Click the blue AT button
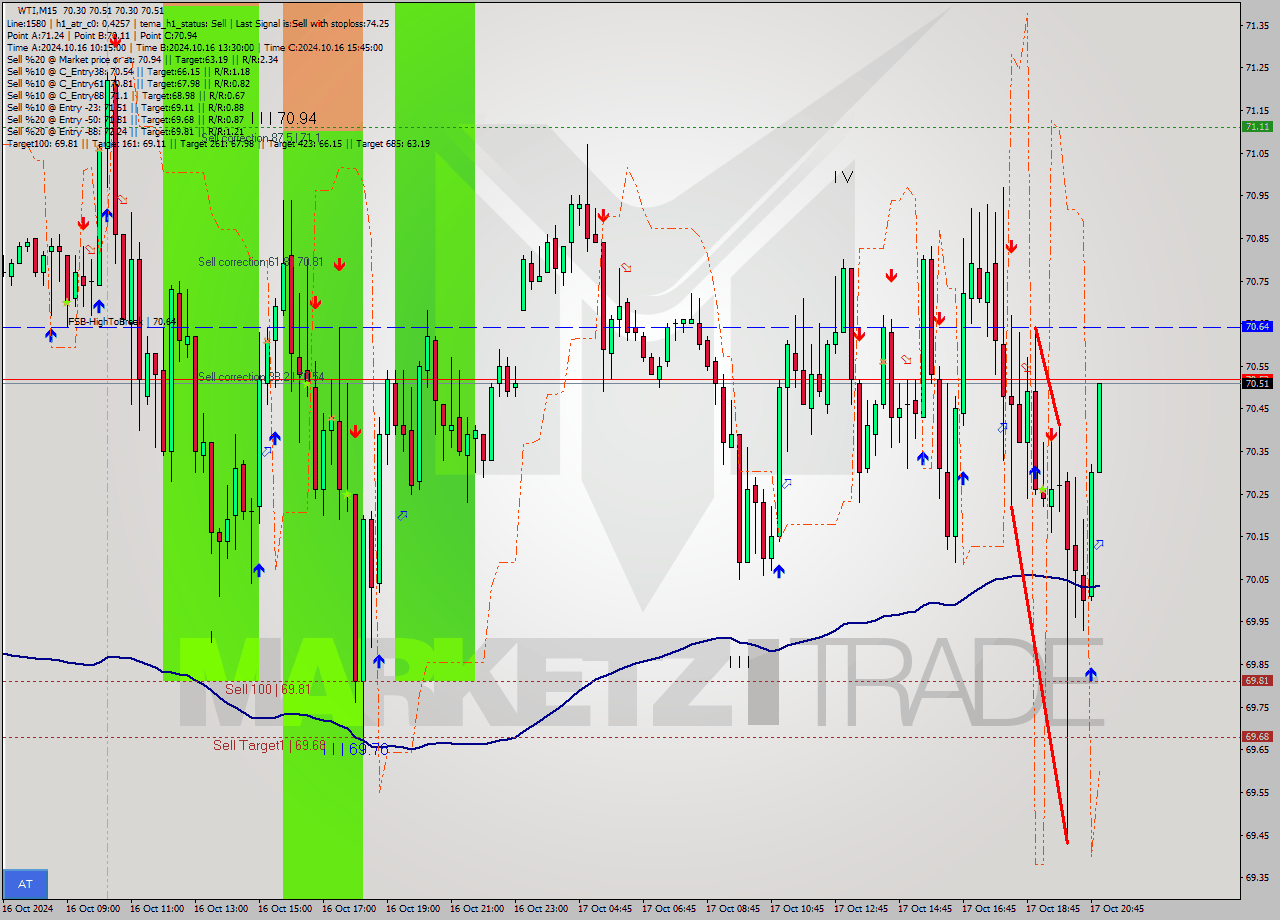The image size is (1280, 920). coord(25,884)
